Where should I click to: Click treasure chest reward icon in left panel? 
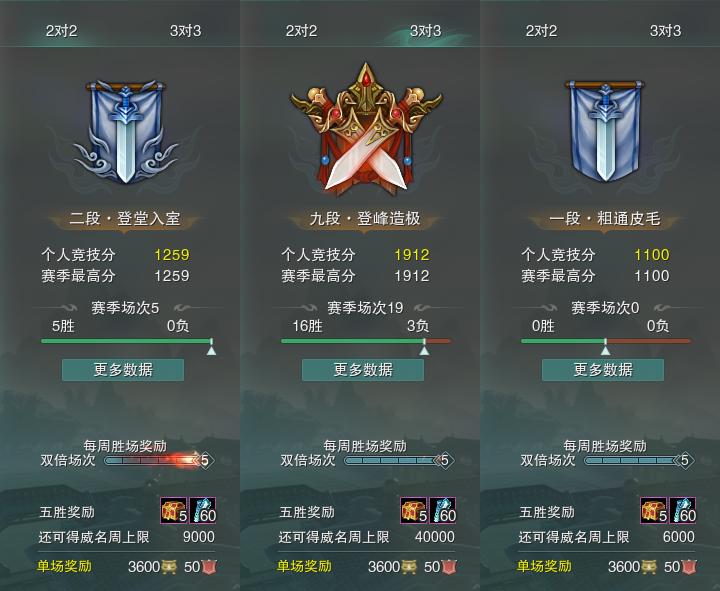click(x=174, y=510)
